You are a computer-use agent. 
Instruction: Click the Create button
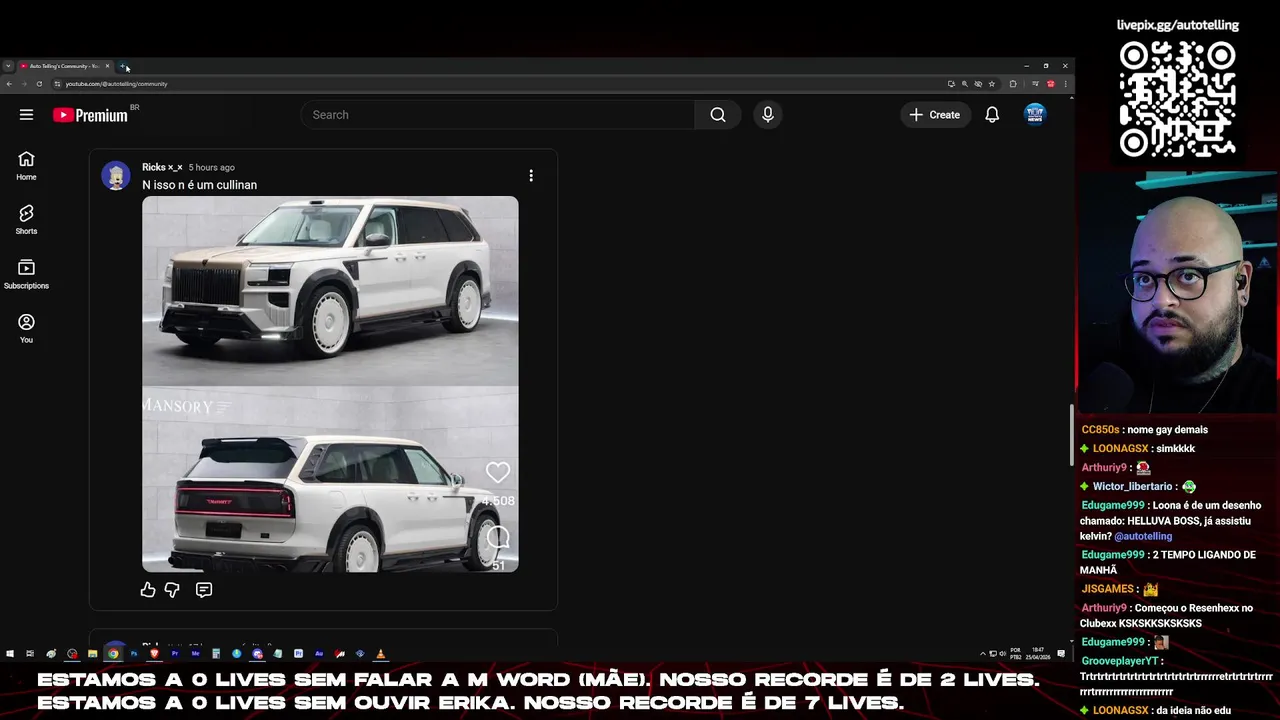point(935,115)
